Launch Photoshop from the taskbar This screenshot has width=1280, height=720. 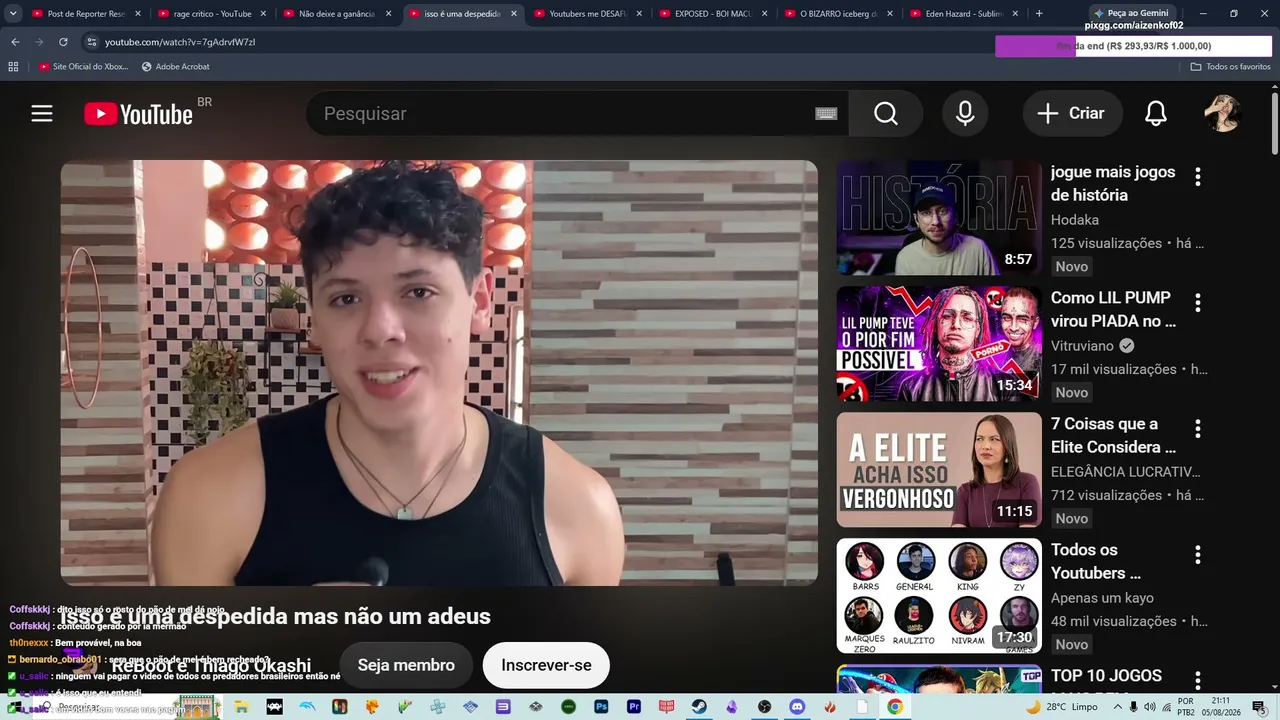tap(601, 707)
